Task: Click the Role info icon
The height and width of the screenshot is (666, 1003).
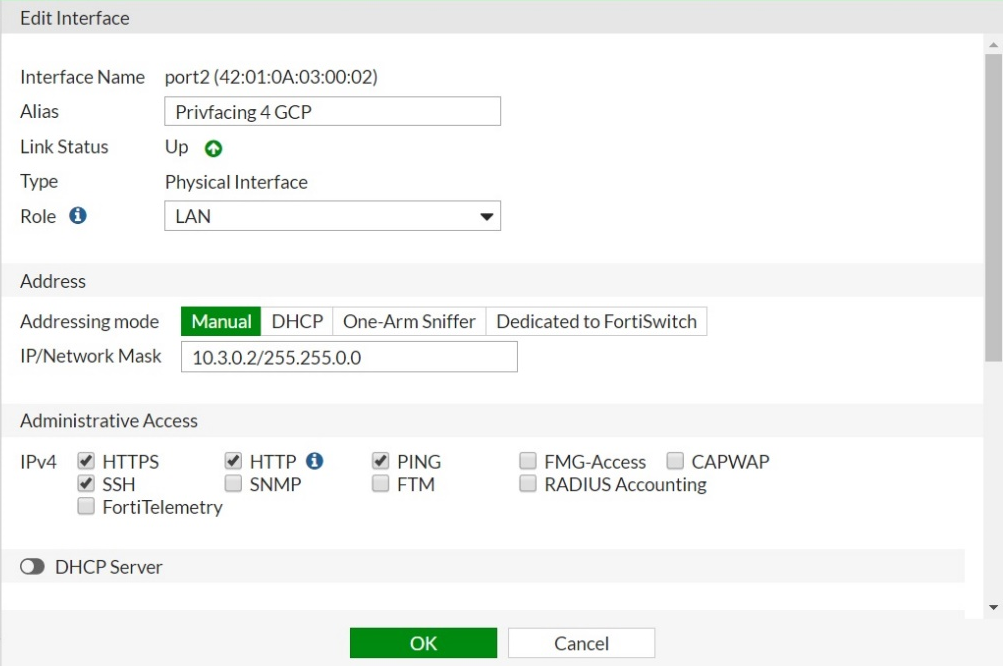Action: 78,215
